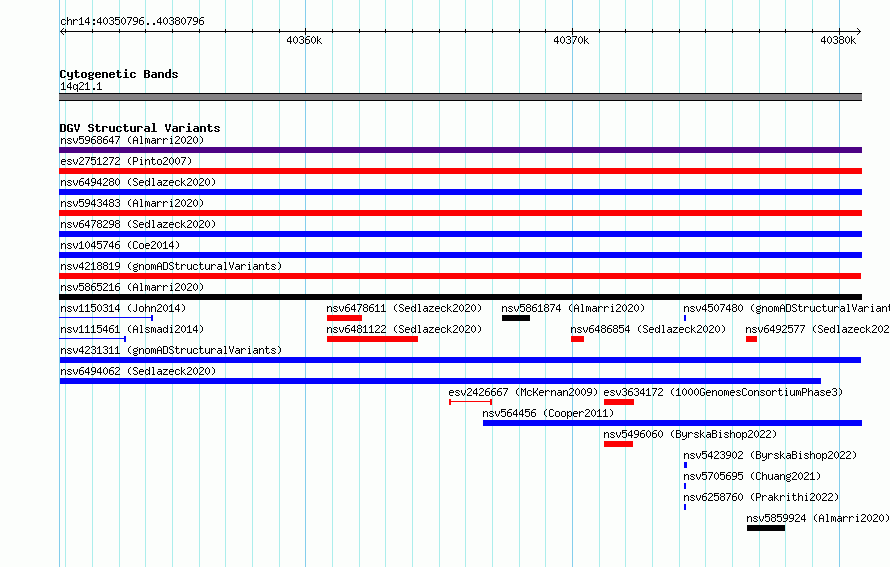This screenshot has width=890, height=567.
Task: Click the blue nsv4231311 variant bar
Action: click(x=460, y=360)
